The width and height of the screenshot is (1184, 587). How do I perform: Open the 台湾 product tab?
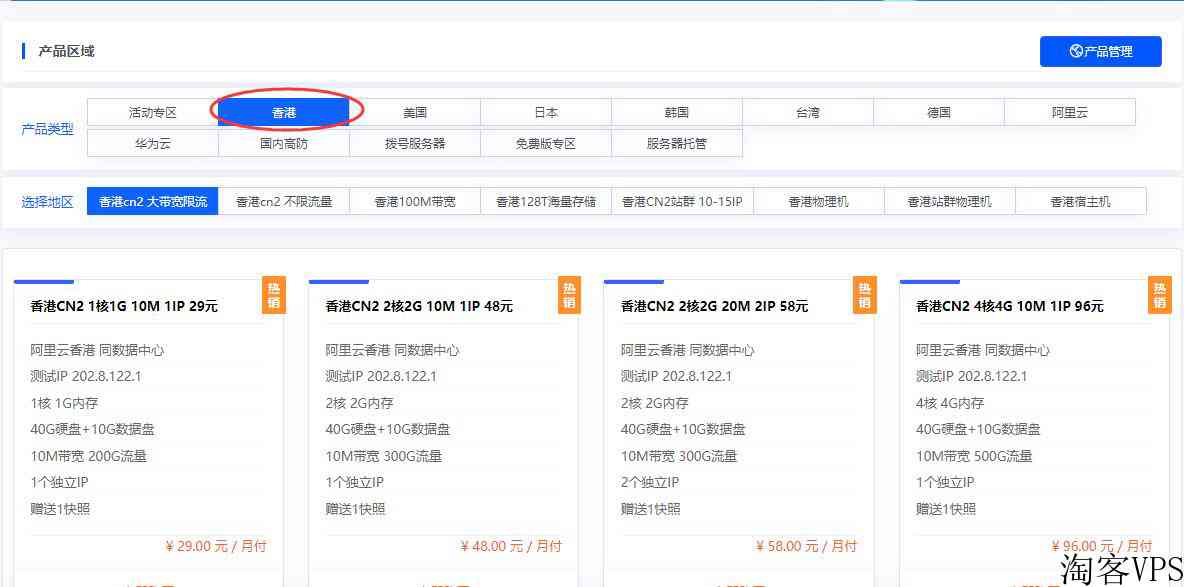(808, 113)
